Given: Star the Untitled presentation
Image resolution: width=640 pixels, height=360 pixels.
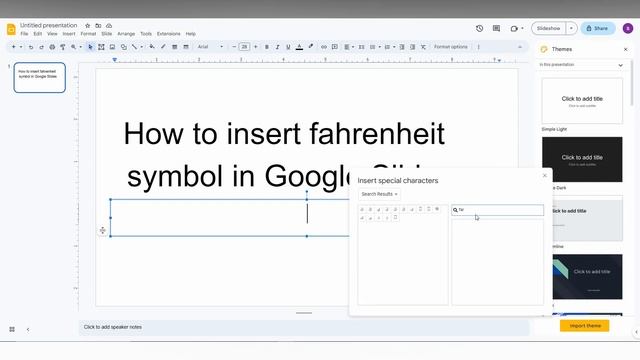Looking at the screenshot, I should [x=87, y=25].
